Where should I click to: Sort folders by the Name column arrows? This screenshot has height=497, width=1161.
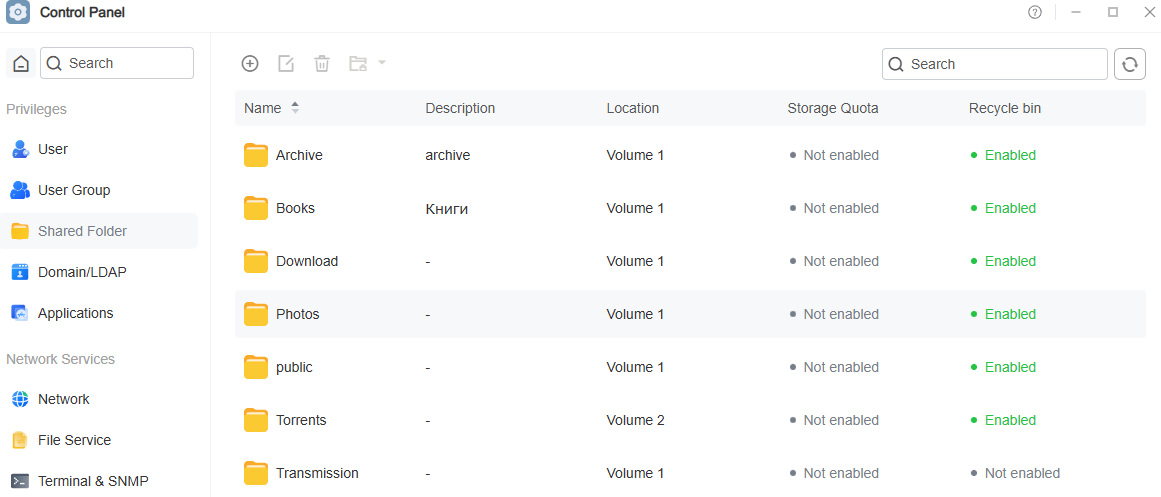[295, 108]
